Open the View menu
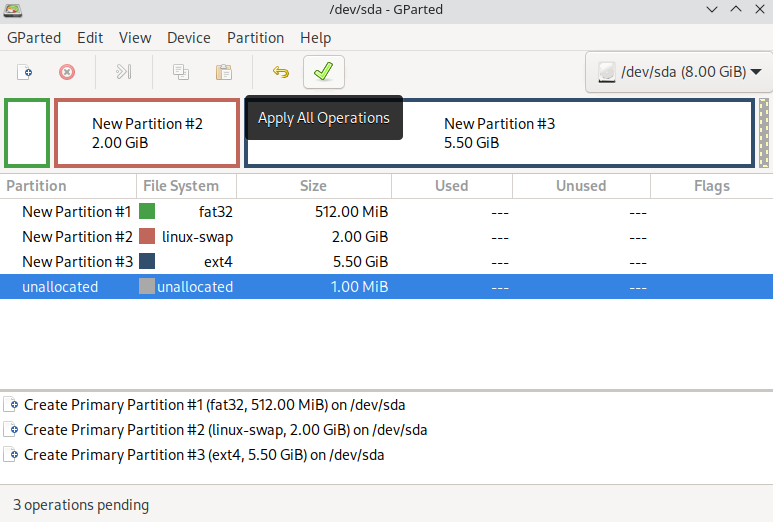Viewport: 773px width, 522px height. pyautogui.click(x=135, y=38)
